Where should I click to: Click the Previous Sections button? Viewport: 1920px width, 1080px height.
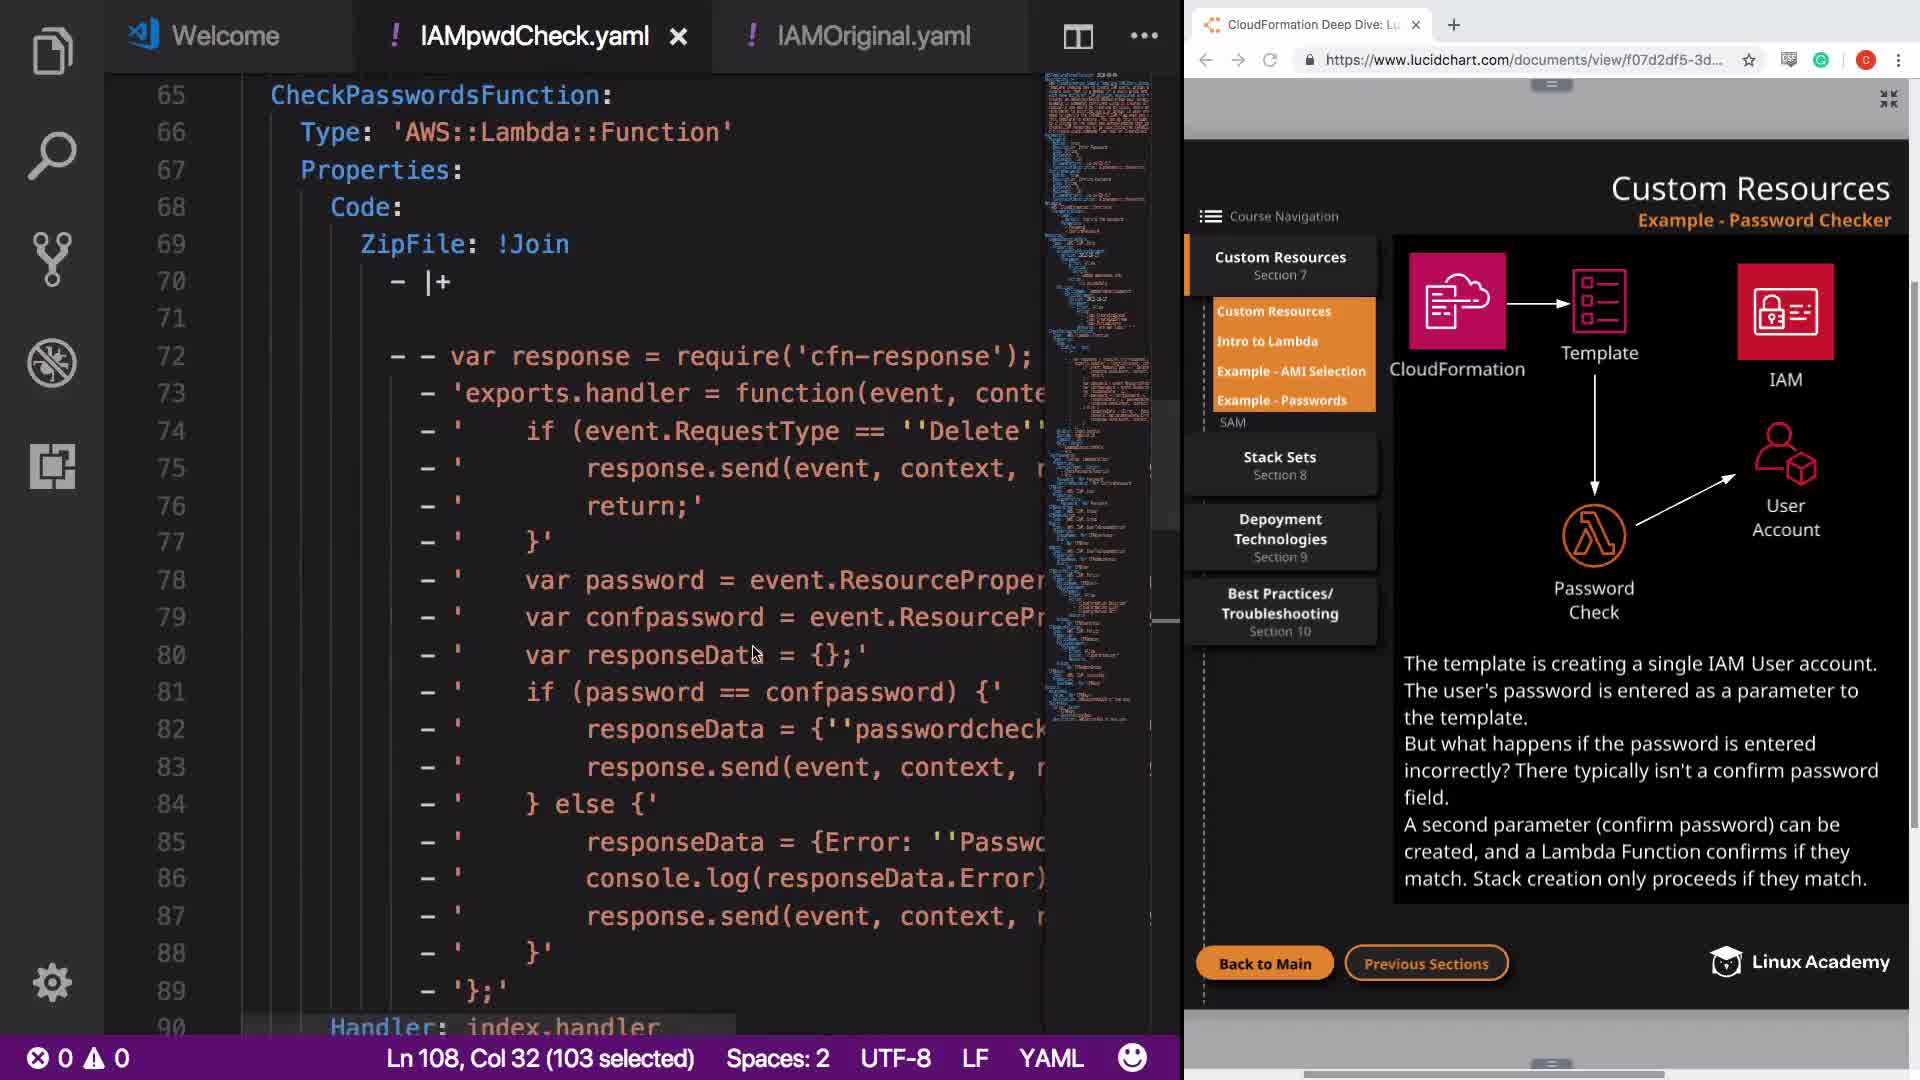pyautogui.click(x=1425, y=963)
